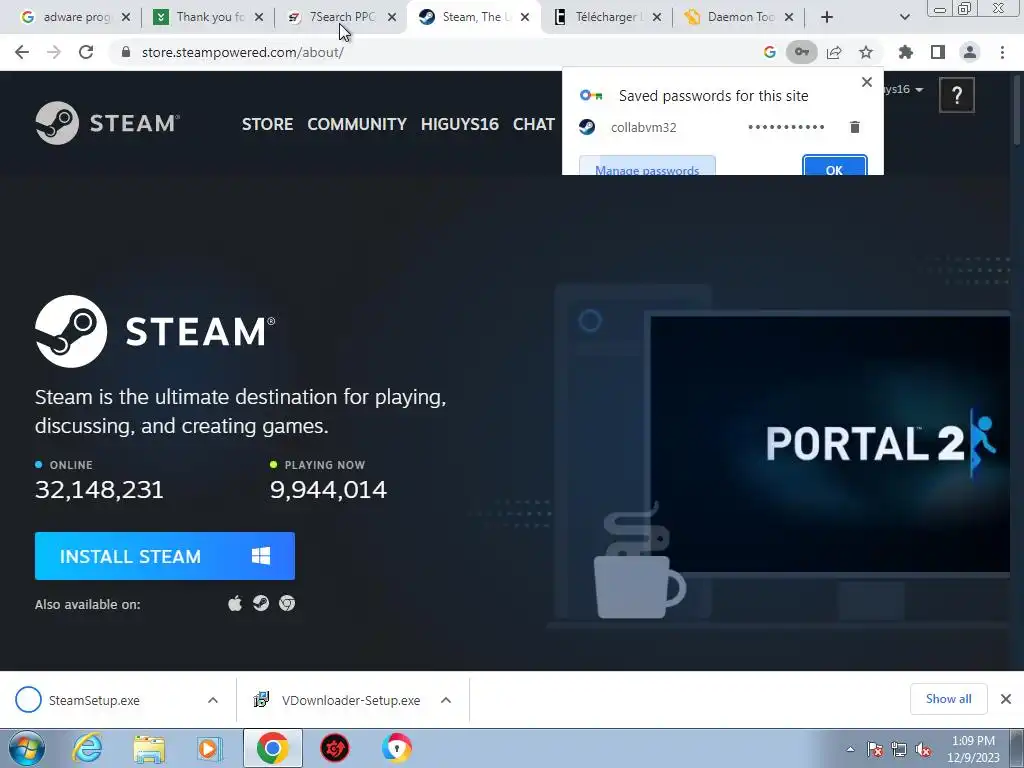Open the HIGUYS16 profile menu
Viewport: 1024px width, 768px height.
tap(460, 124)
